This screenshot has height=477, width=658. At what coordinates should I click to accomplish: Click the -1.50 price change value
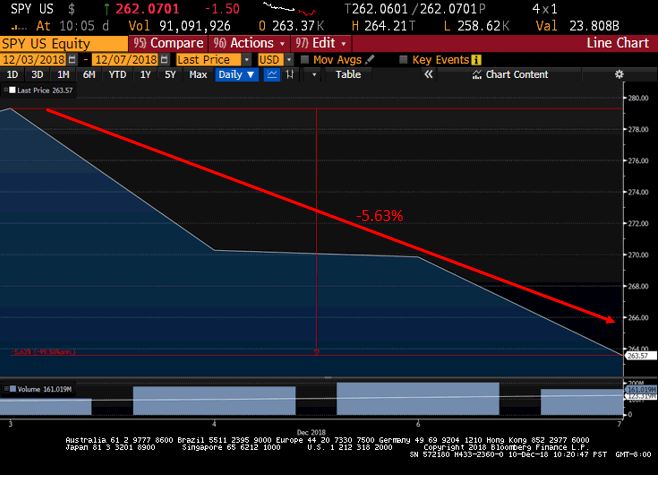(222, 9)
